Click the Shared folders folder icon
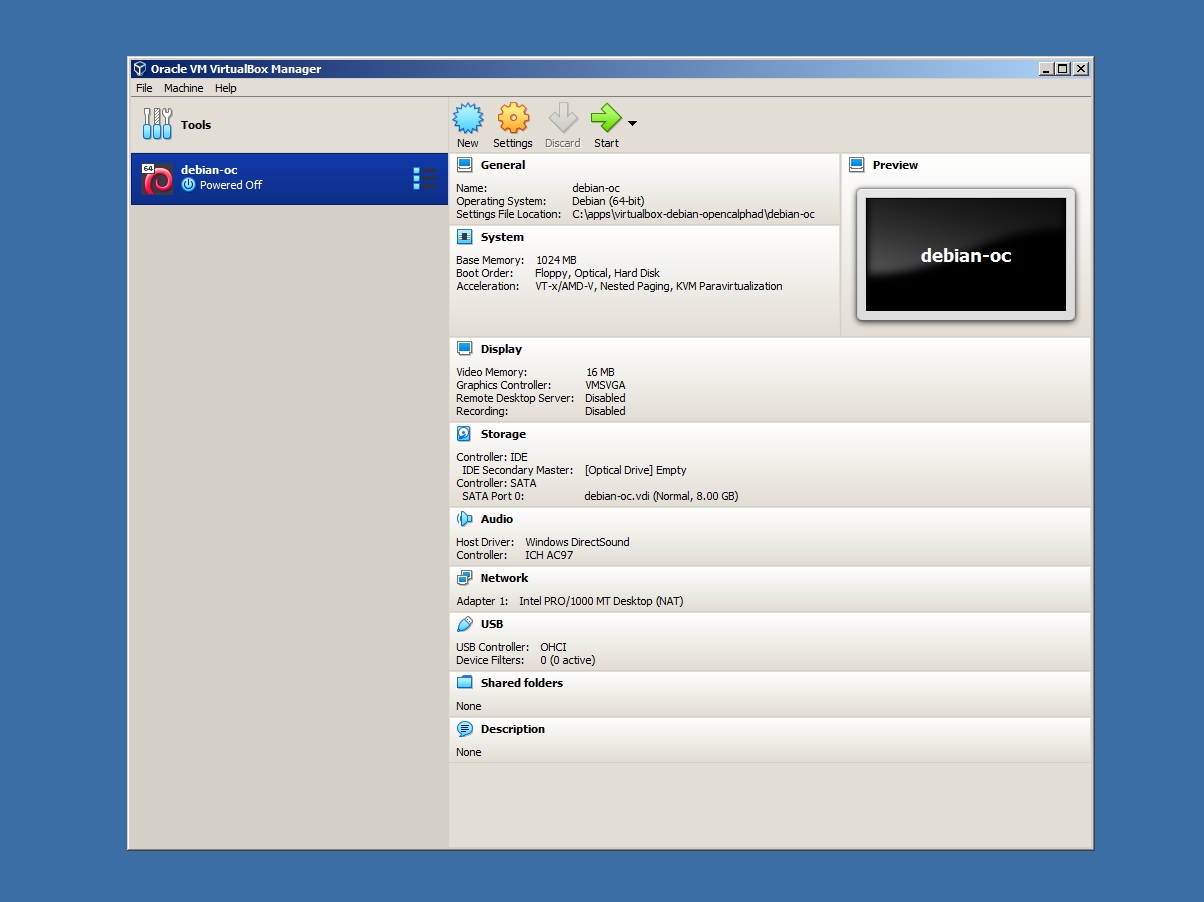Viewport: 1204px width, 902px height. click(464, 683)
